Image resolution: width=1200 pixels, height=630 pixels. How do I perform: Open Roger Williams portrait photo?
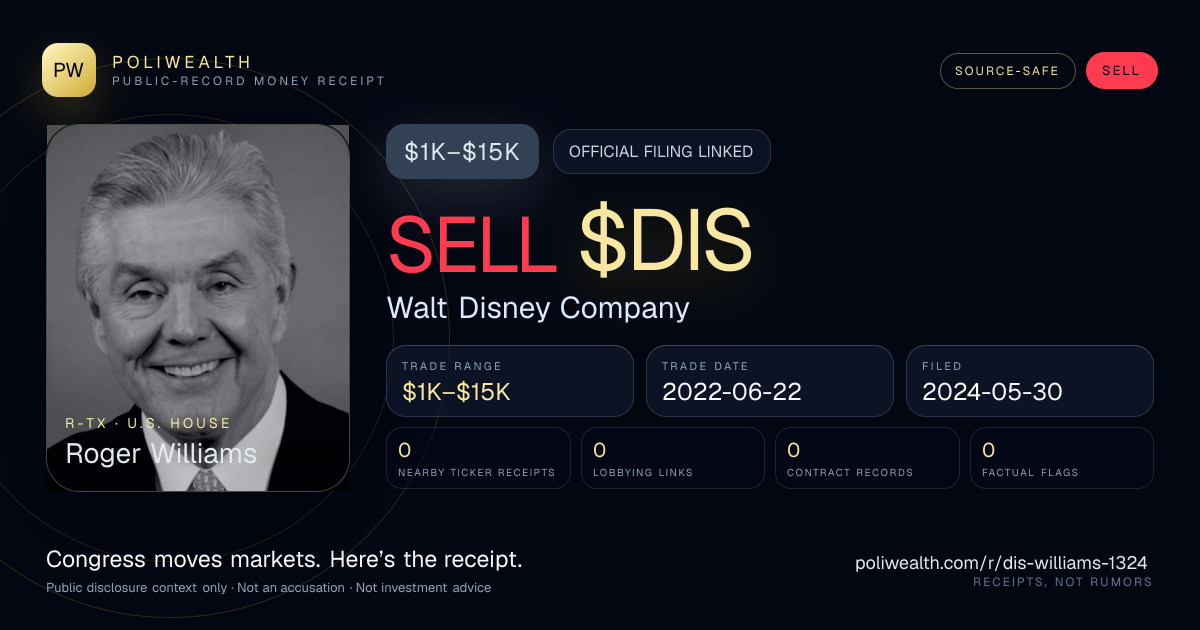pyautogui.click(x=198, y=308)
